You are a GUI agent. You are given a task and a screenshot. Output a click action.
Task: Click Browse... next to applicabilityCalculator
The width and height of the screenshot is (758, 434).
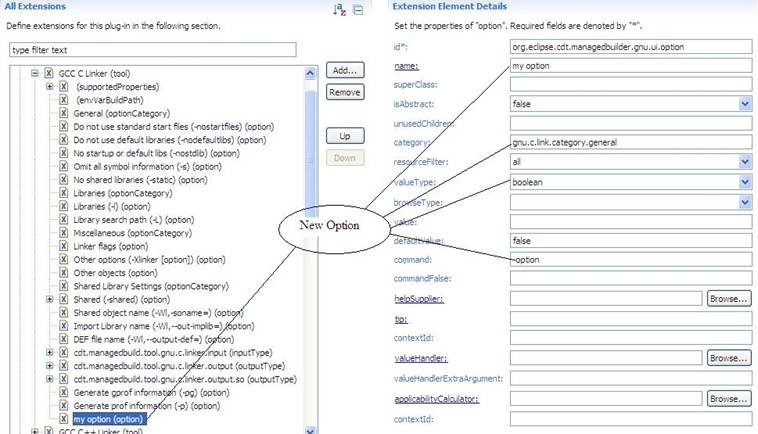tap(729, 399)
